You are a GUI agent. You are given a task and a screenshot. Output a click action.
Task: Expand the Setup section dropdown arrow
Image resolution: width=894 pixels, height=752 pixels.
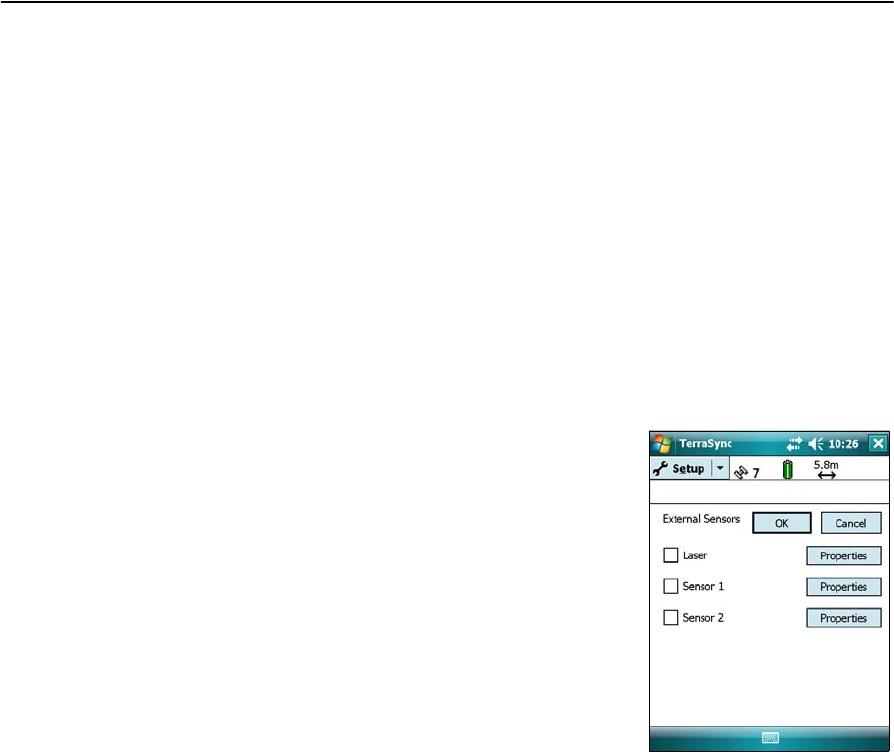[x=720, y=469]
